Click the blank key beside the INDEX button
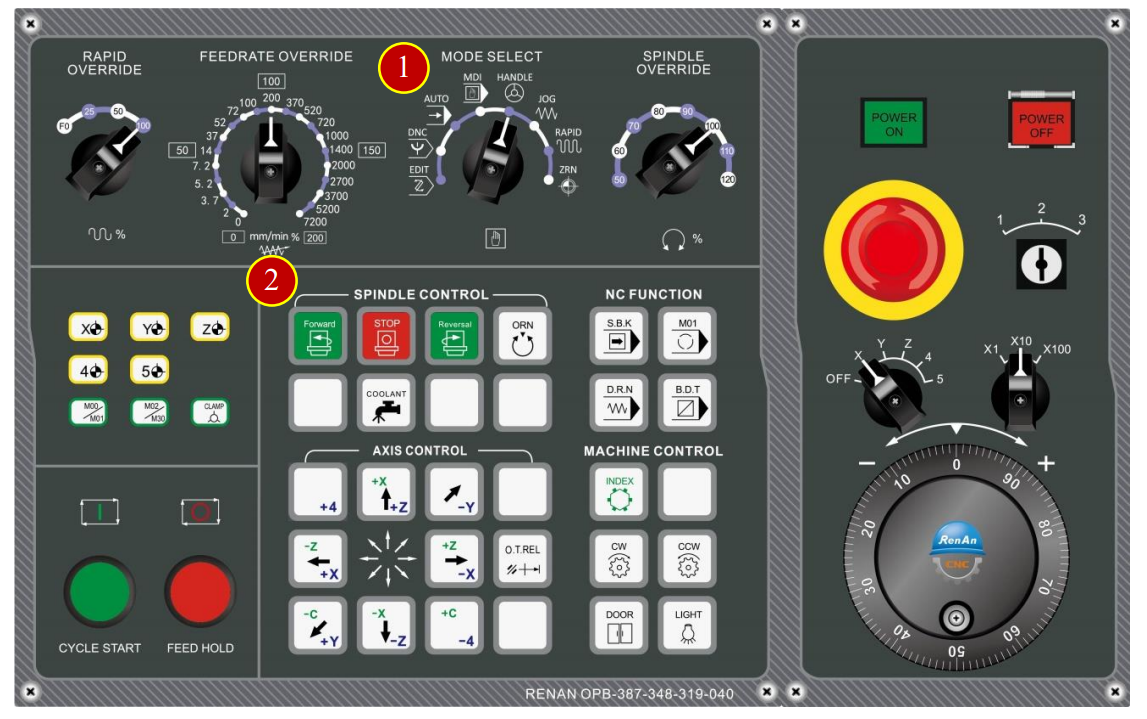 click(687, 492)
